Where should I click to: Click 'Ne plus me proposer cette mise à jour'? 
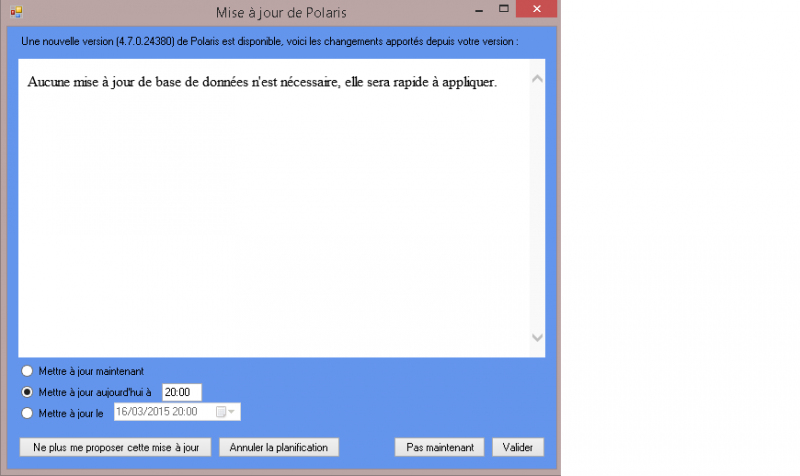click(115, 447)
